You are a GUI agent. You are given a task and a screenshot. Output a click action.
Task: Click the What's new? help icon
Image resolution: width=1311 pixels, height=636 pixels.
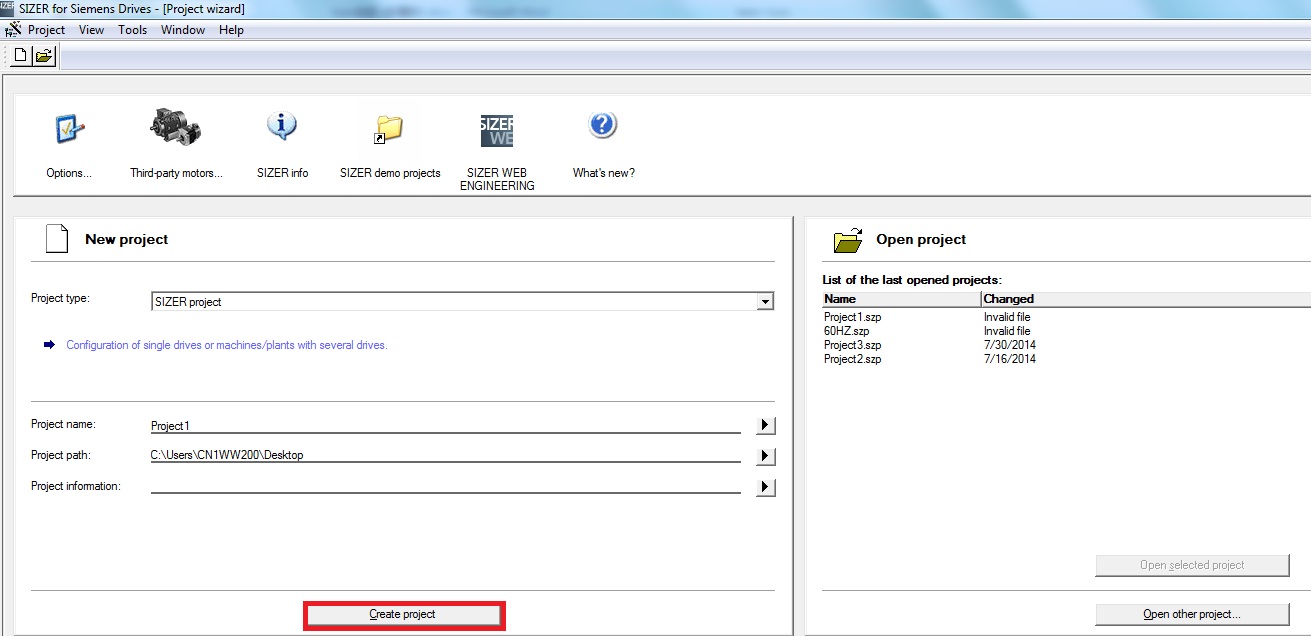(x=602, y=126)
